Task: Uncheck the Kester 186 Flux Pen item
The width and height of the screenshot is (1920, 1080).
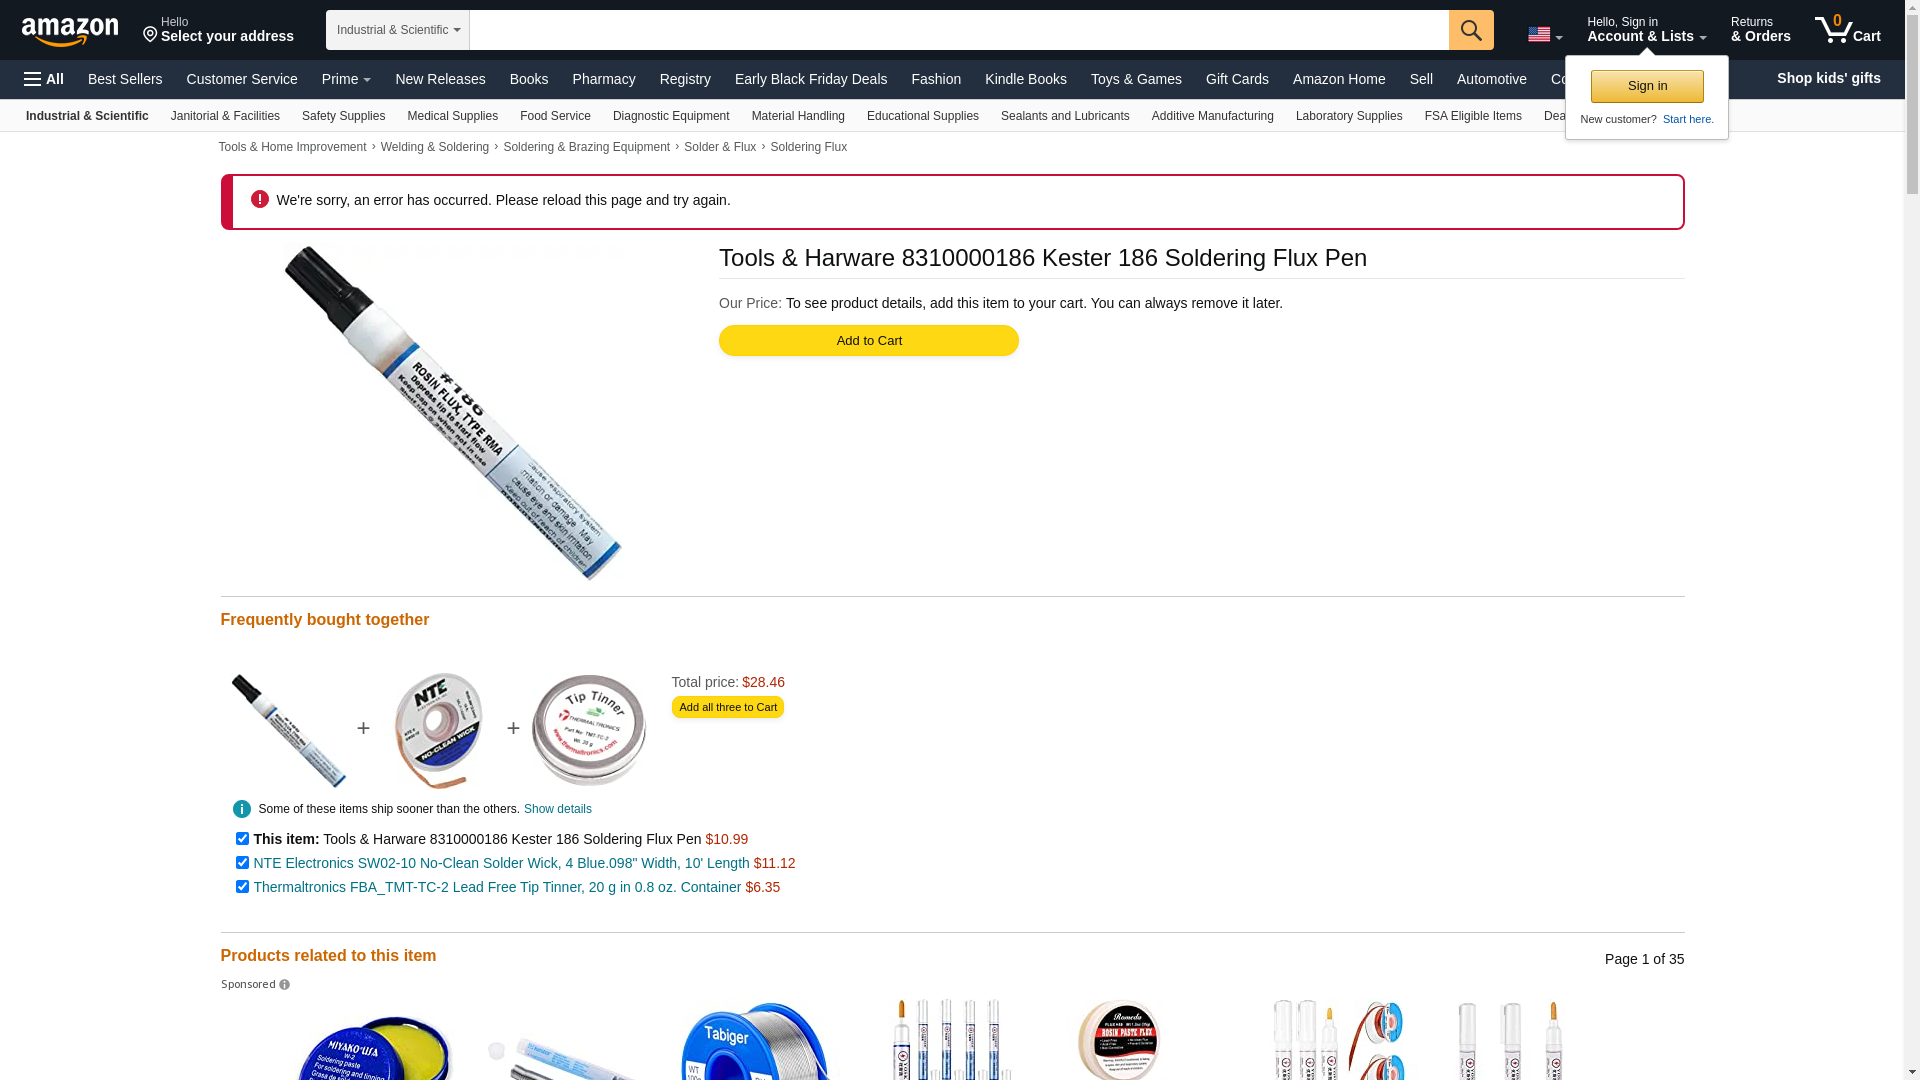Action: tap(242, 839)
